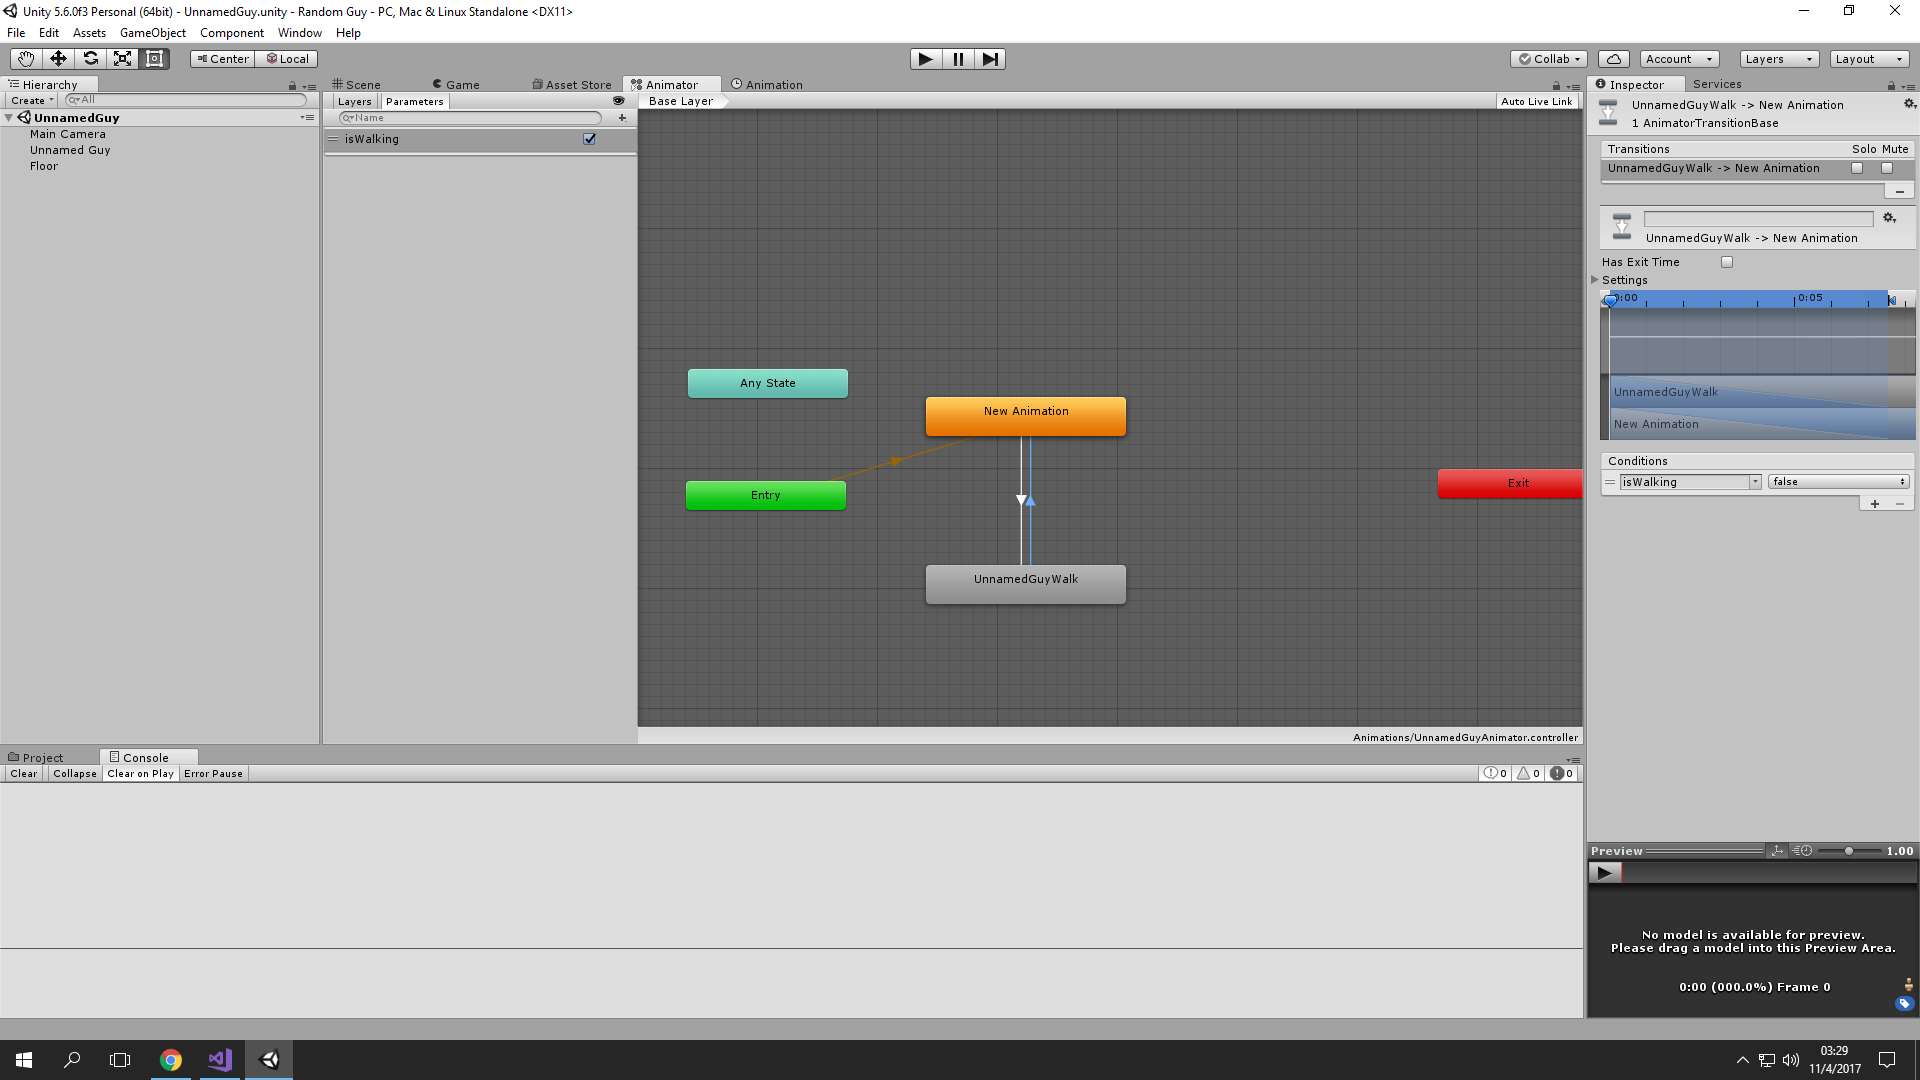Start Play mode
Screen dimensions: 1920x1080
tap(926, 59)
